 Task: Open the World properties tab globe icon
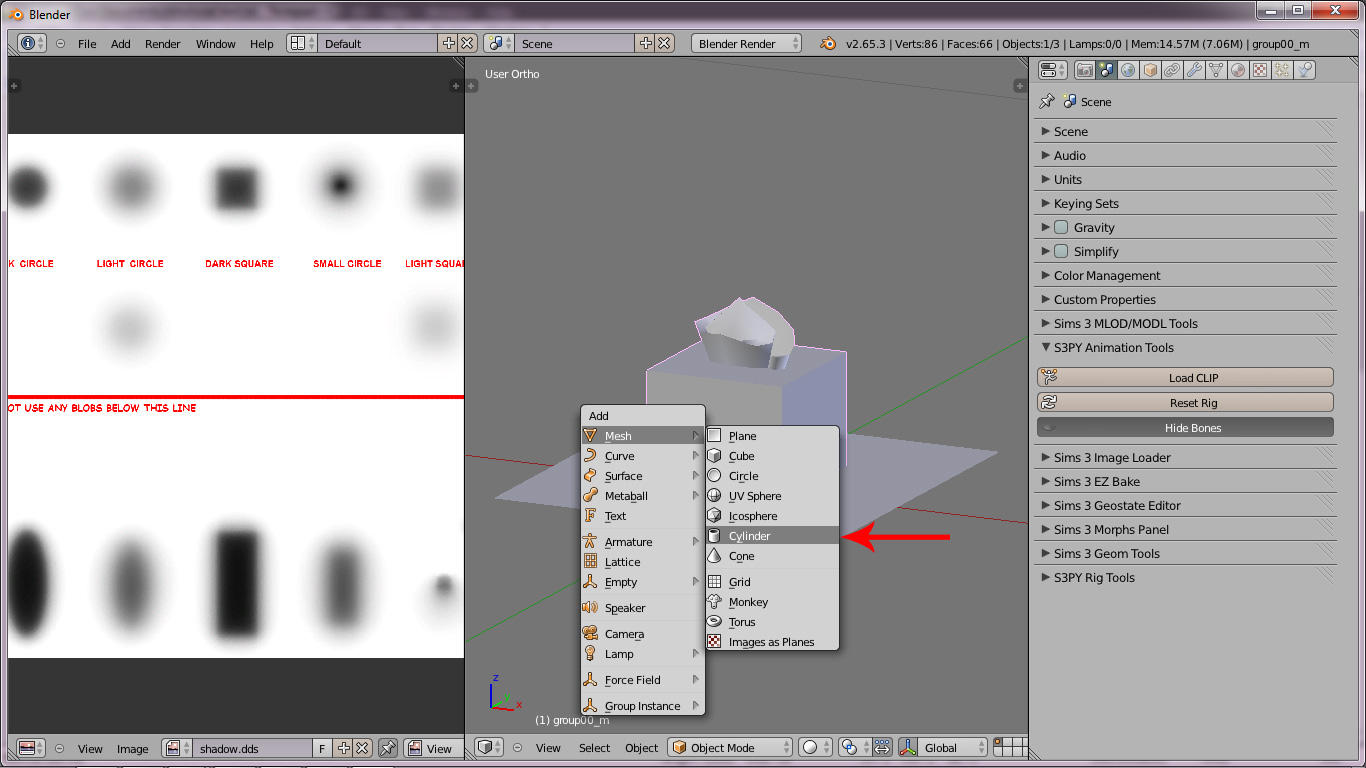[1128, 70]
